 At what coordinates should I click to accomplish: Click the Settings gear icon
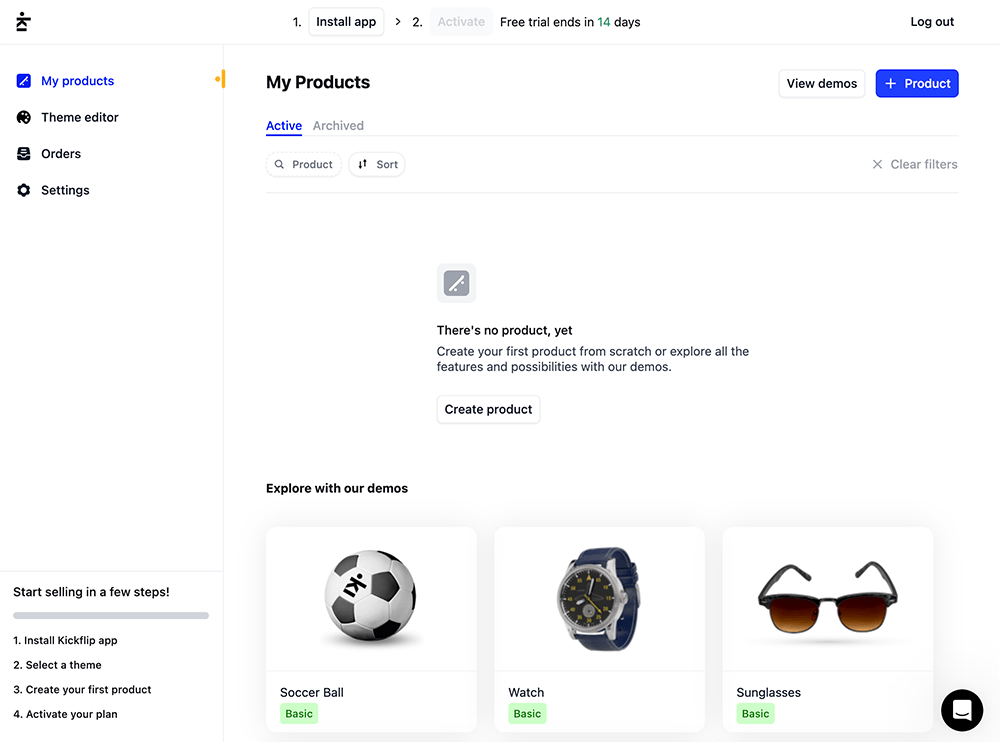pos(24,190)
